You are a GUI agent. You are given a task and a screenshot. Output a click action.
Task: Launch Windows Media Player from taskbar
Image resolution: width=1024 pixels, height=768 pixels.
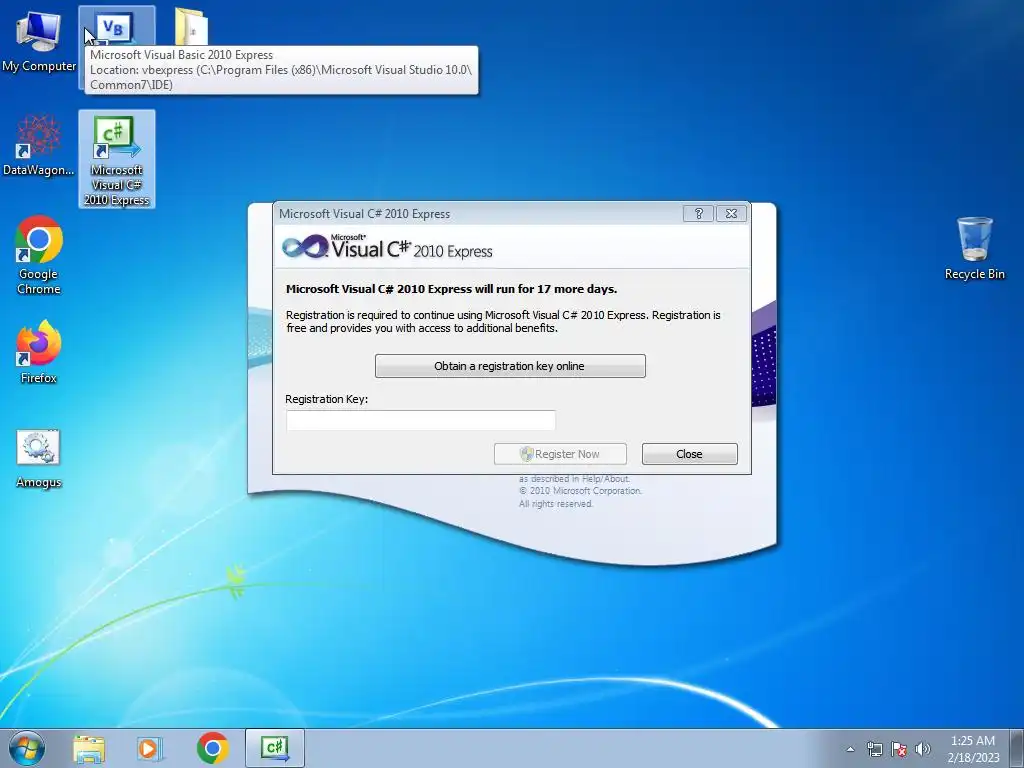pos(150,748)
